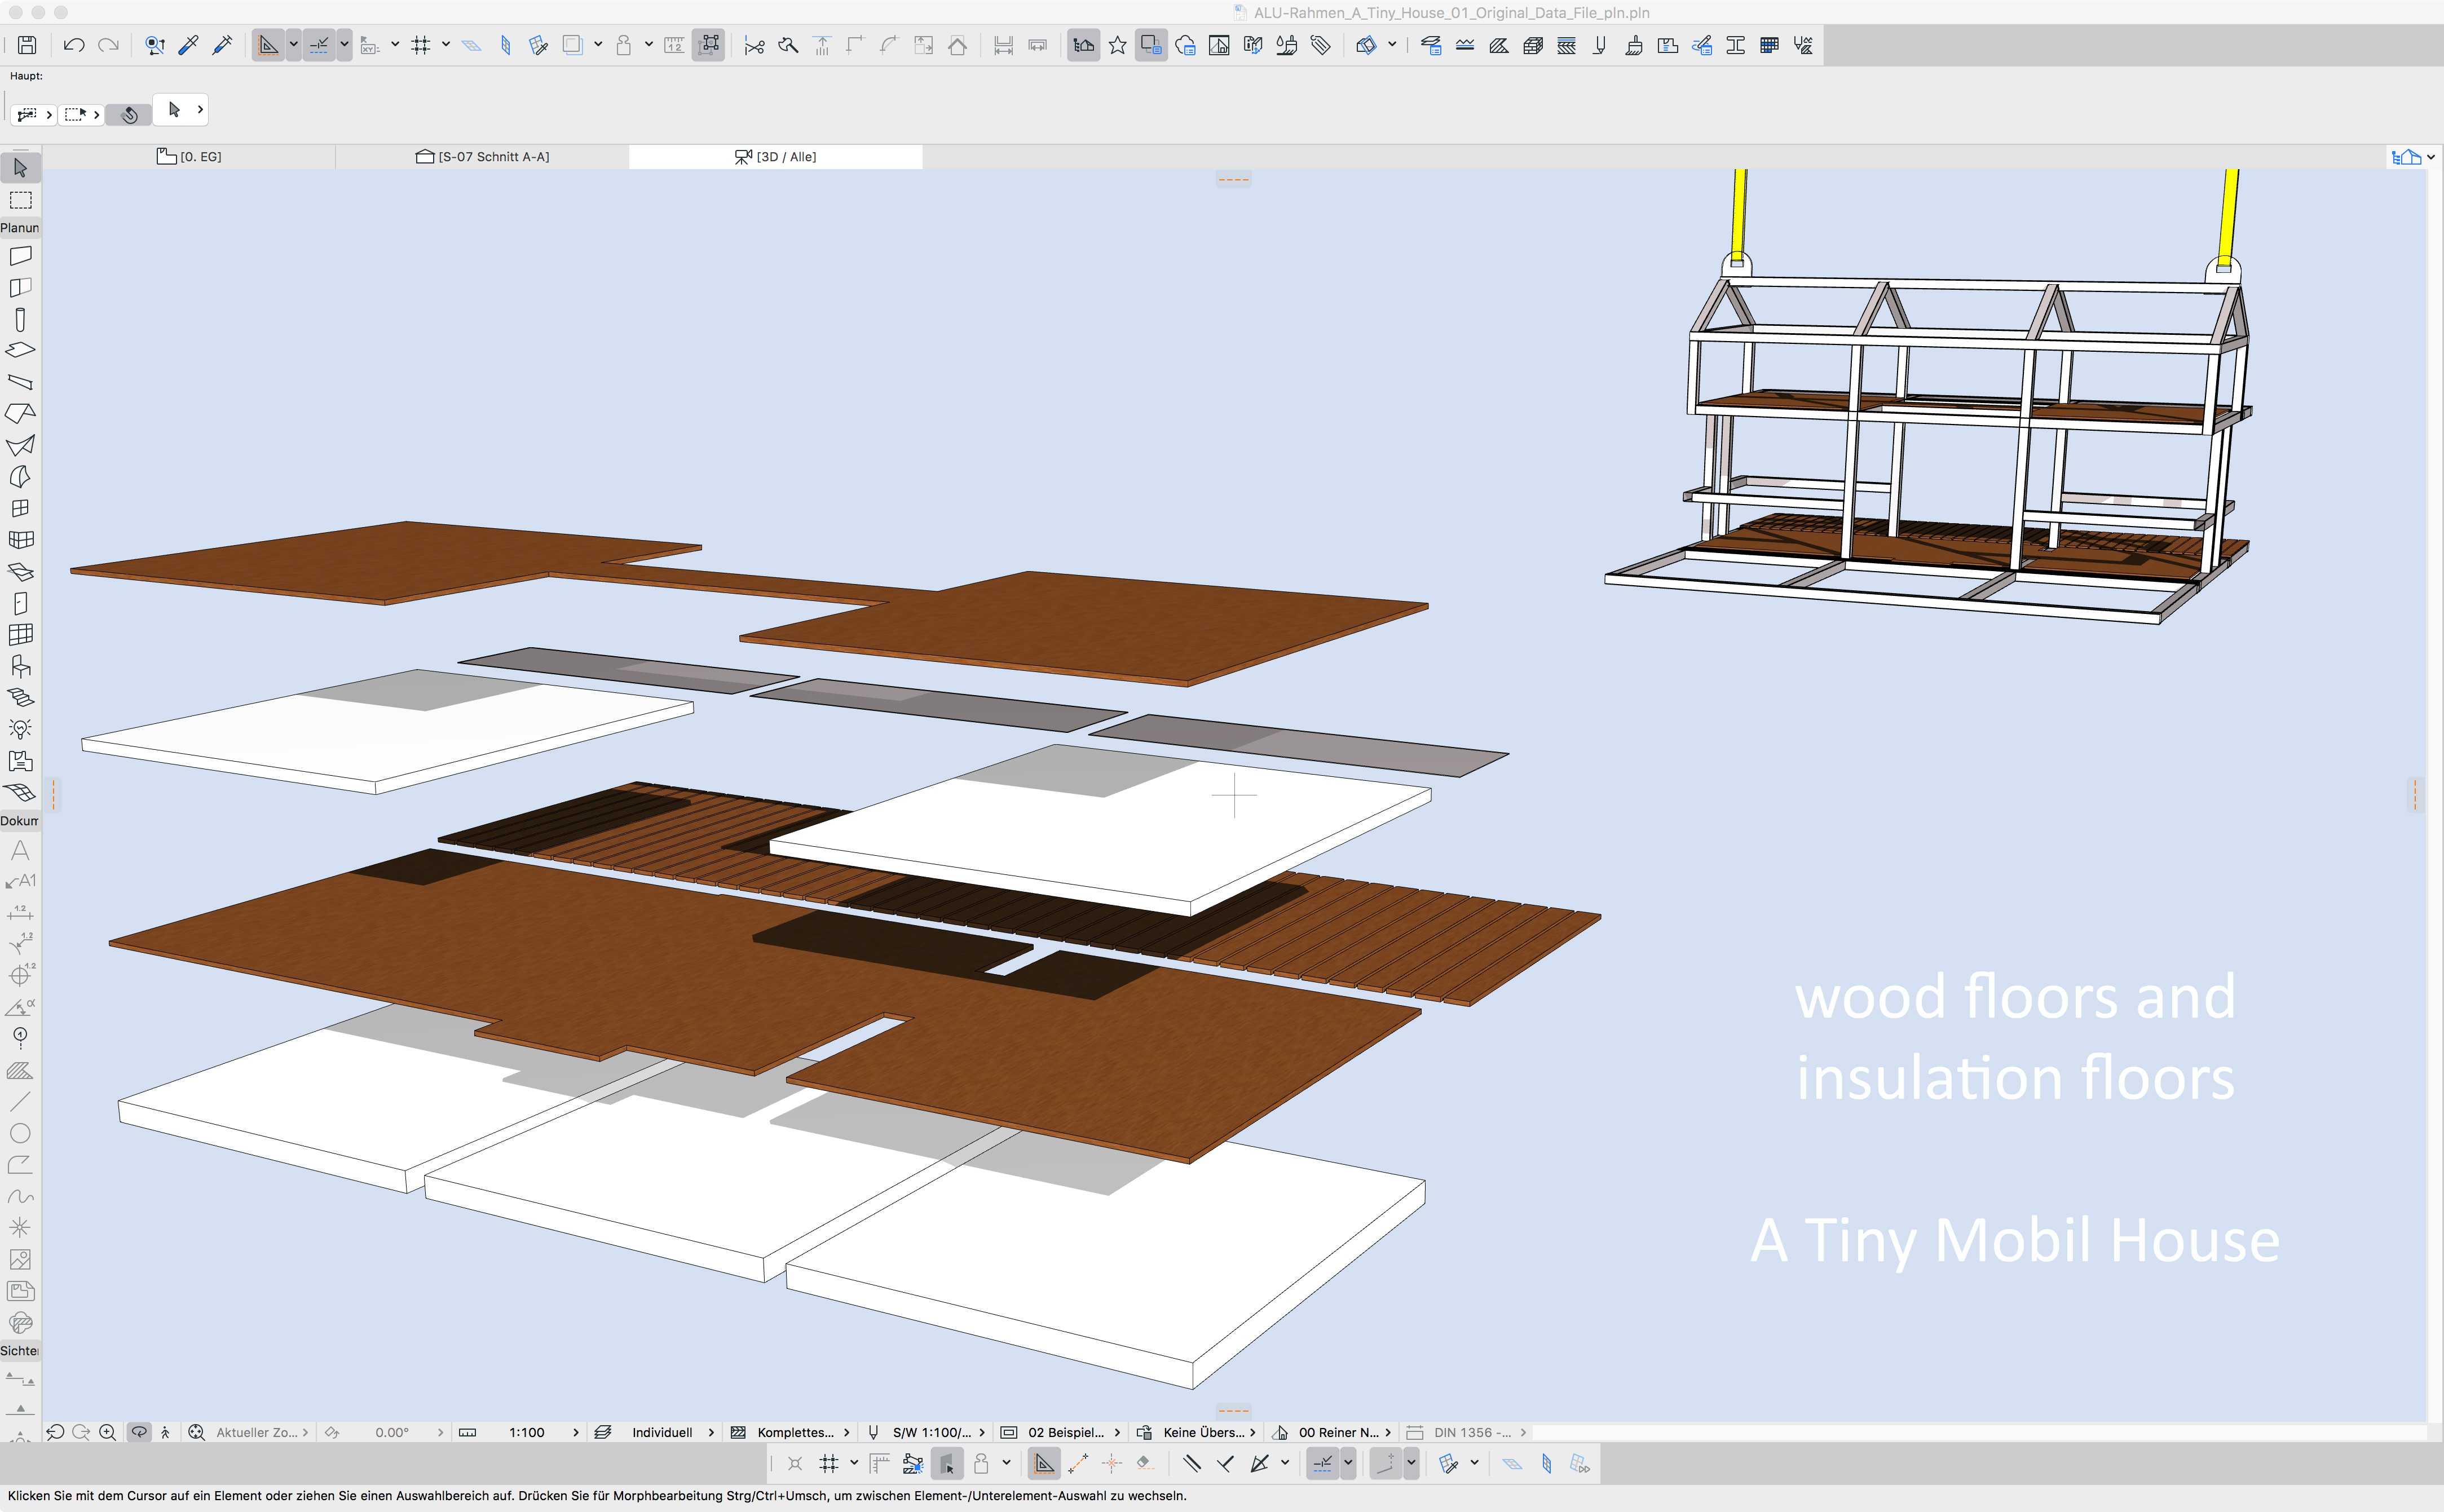Click the scissors trim tool icon
Viewport: 2444px width, 1512px height.
point(754,45)
